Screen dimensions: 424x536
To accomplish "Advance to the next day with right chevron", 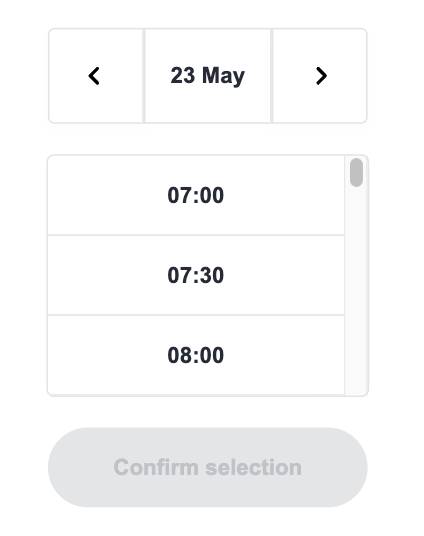I will [x=320, y=76].
